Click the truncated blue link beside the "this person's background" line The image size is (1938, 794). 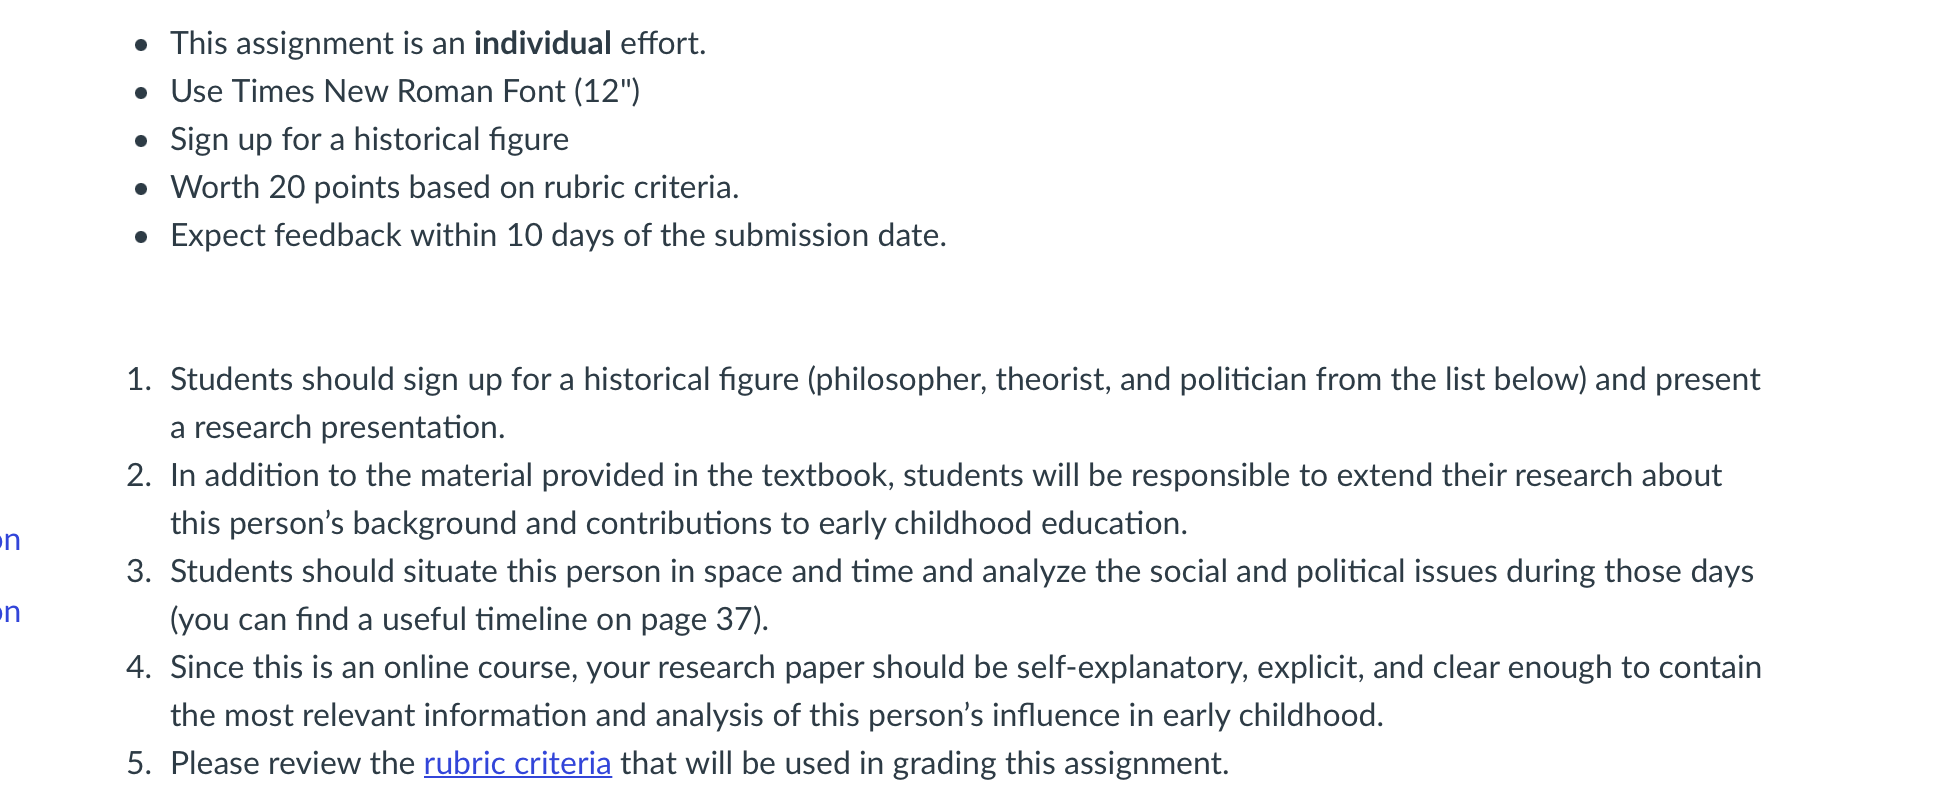(x=10, y=540)
